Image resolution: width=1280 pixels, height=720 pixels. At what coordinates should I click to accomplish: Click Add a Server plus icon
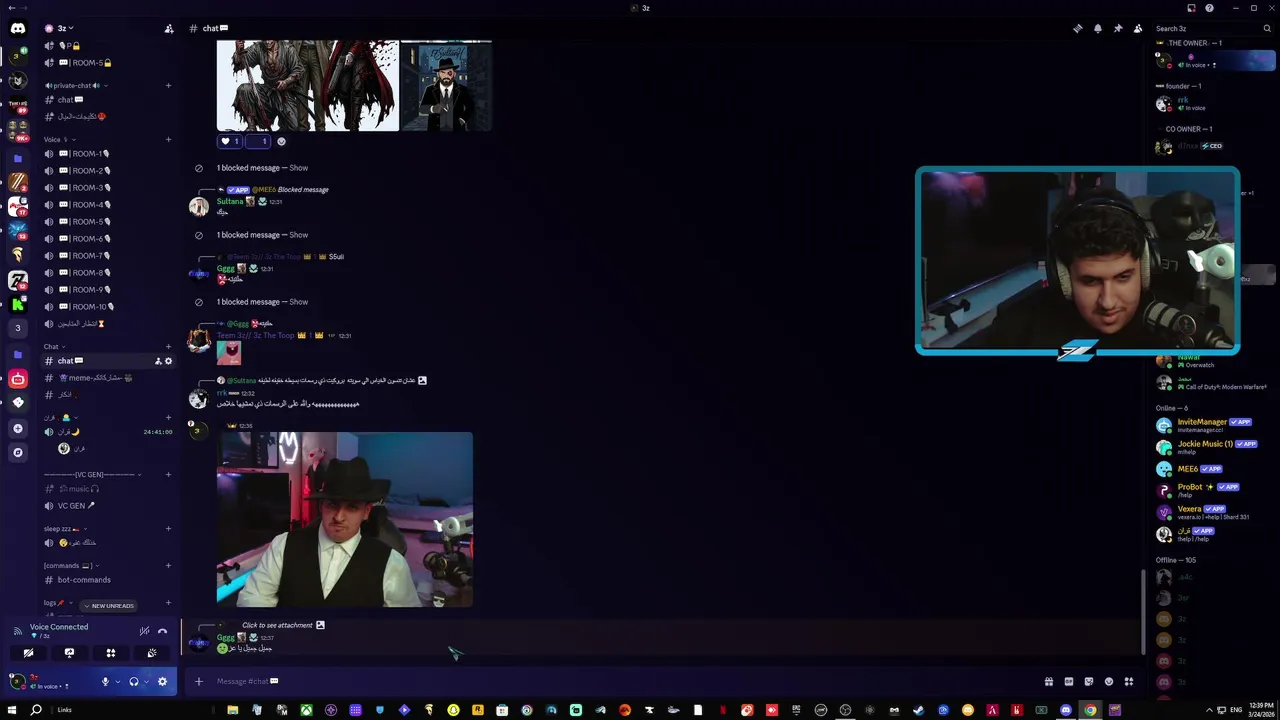point(18,428)
